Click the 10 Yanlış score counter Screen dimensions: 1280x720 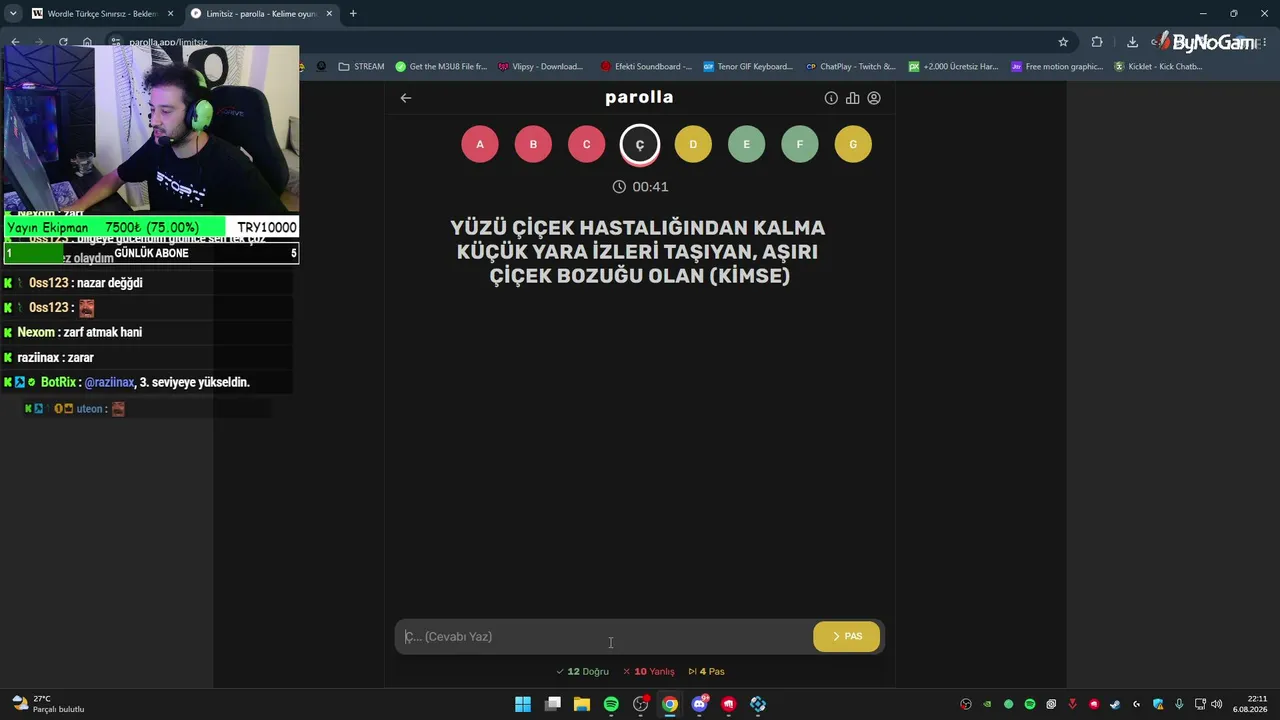(648, 672)
